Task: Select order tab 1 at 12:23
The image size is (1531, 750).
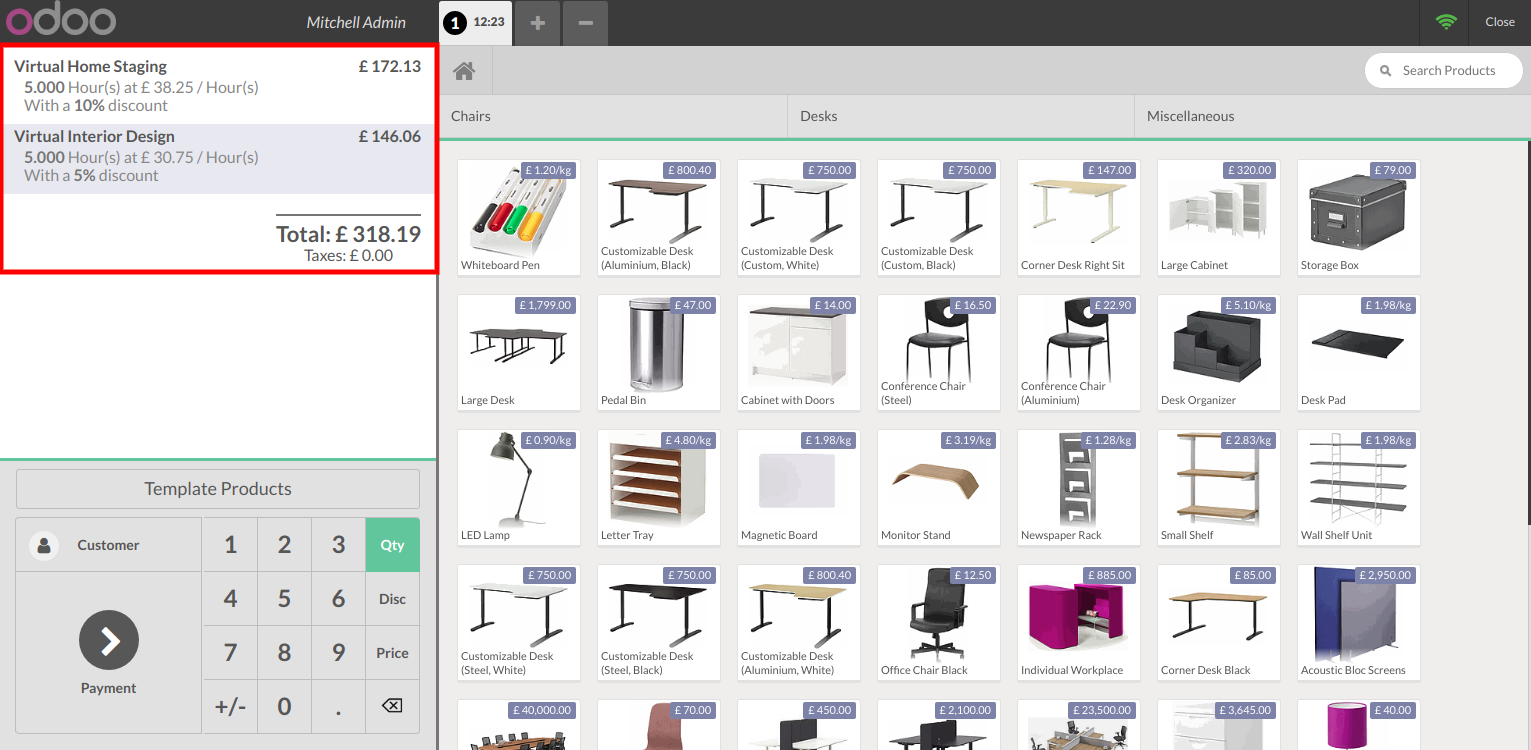Action: (476, 22)
